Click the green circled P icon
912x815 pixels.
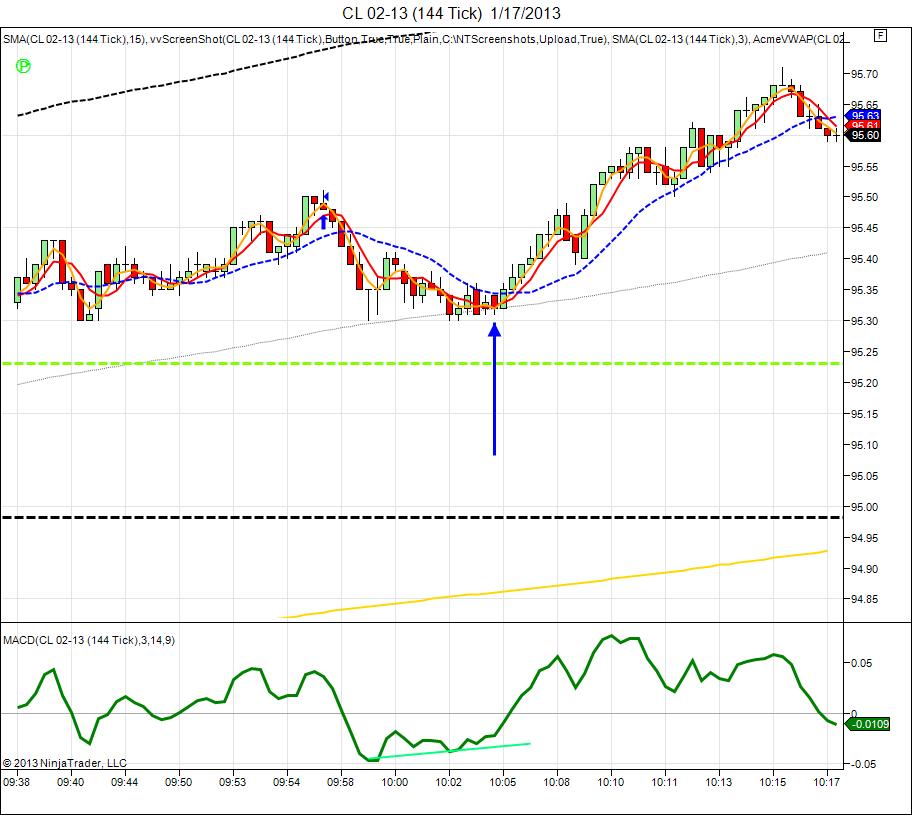click(23, 66)
